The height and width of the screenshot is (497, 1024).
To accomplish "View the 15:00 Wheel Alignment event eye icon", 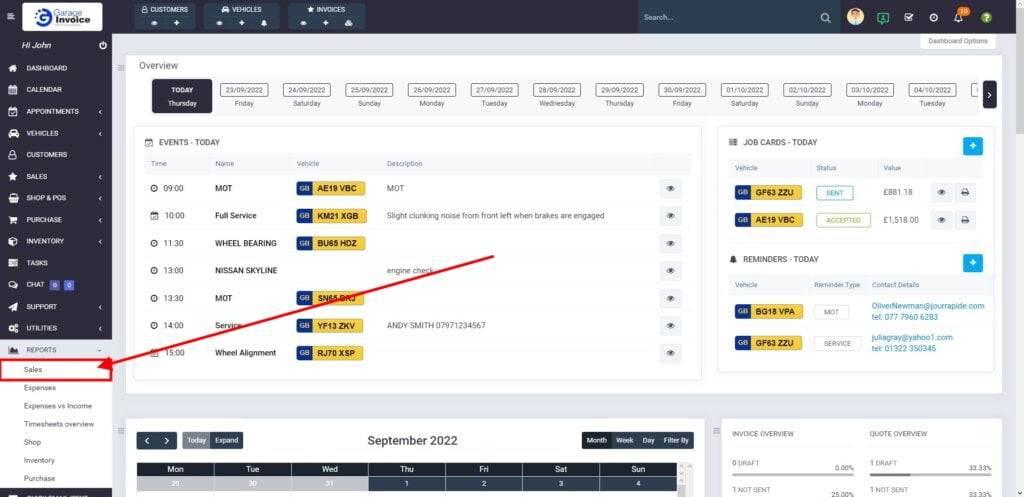I will 670,353.
